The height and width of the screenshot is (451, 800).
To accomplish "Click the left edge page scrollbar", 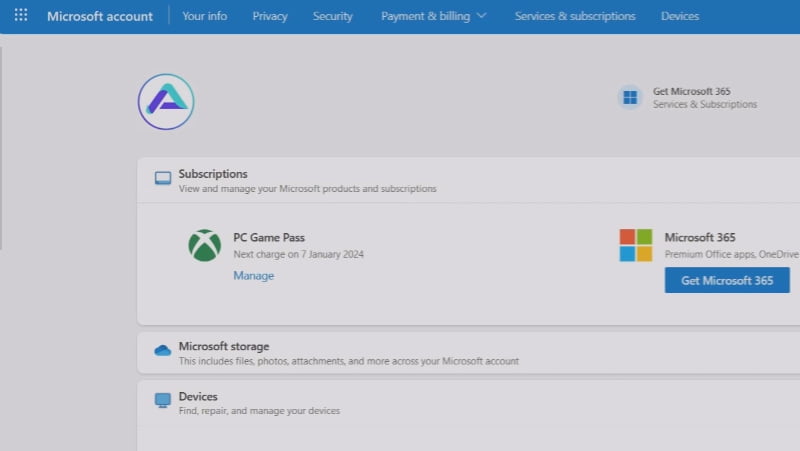I will click(1, 148).
